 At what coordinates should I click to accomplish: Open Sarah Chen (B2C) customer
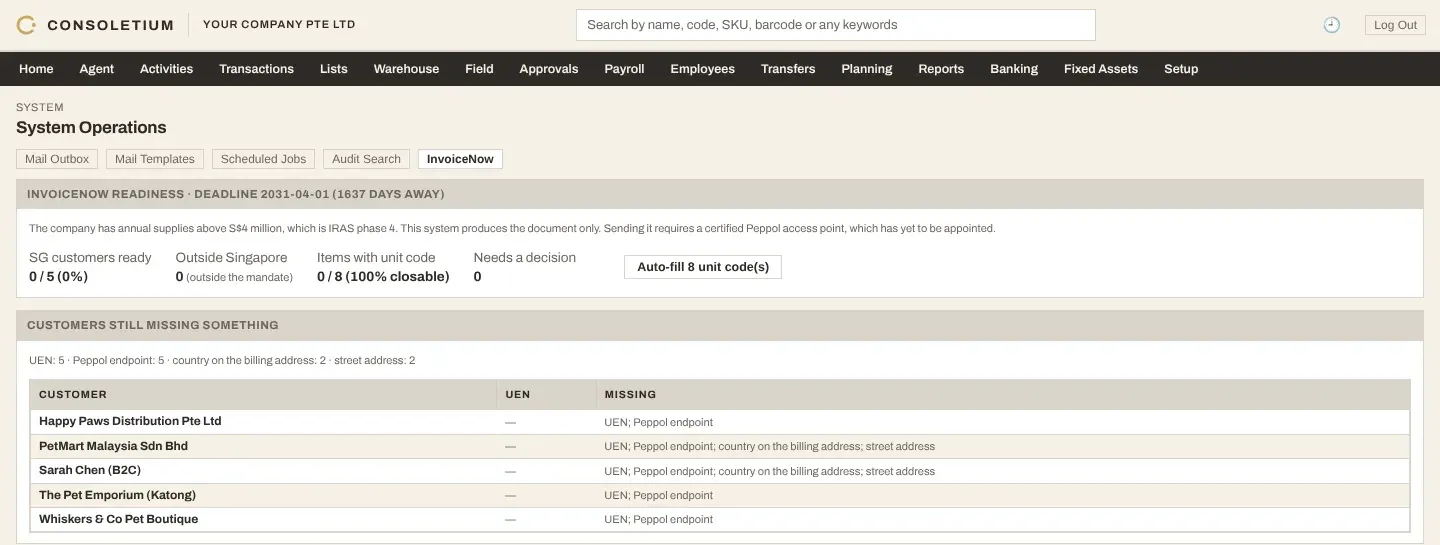(91, 470)
